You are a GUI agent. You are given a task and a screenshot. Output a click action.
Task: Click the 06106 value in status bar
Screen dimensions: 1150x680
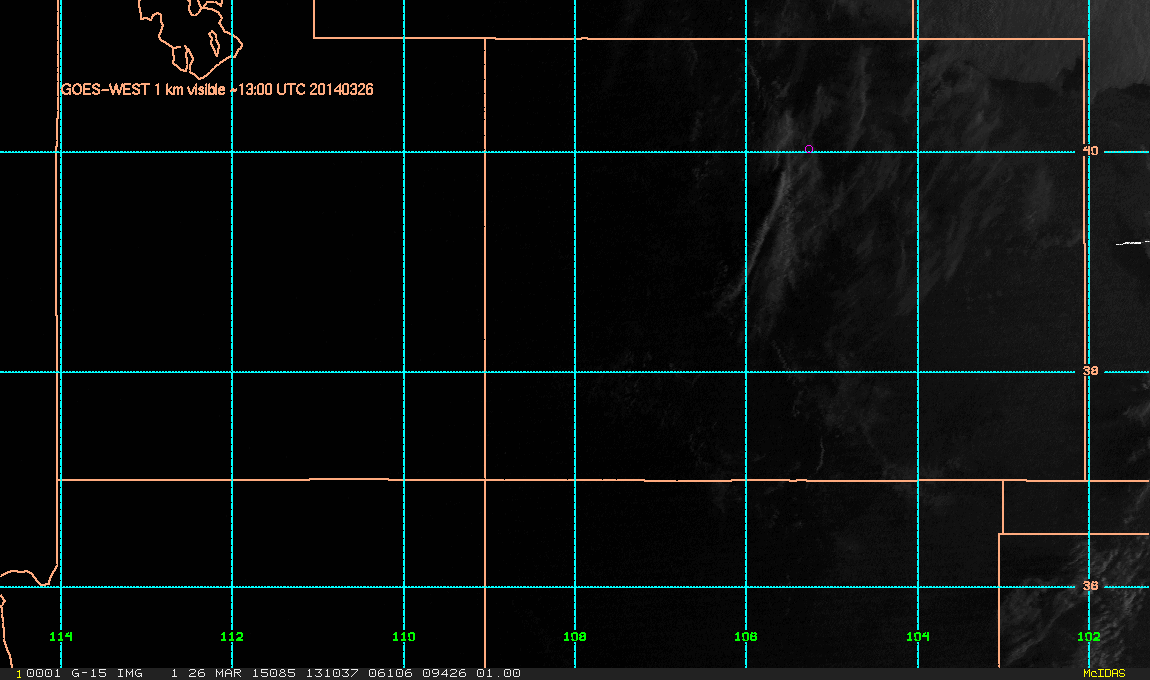click(x=391, y=673)
